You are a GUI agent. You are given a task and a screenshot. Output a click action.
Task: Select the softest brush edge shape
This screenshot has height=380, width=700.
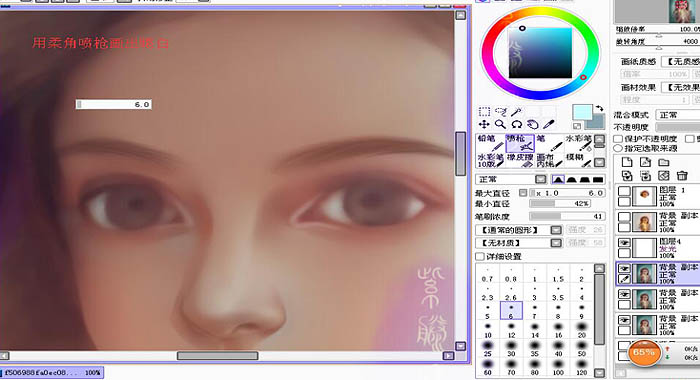pyautogui.click(x=558, y=180)
